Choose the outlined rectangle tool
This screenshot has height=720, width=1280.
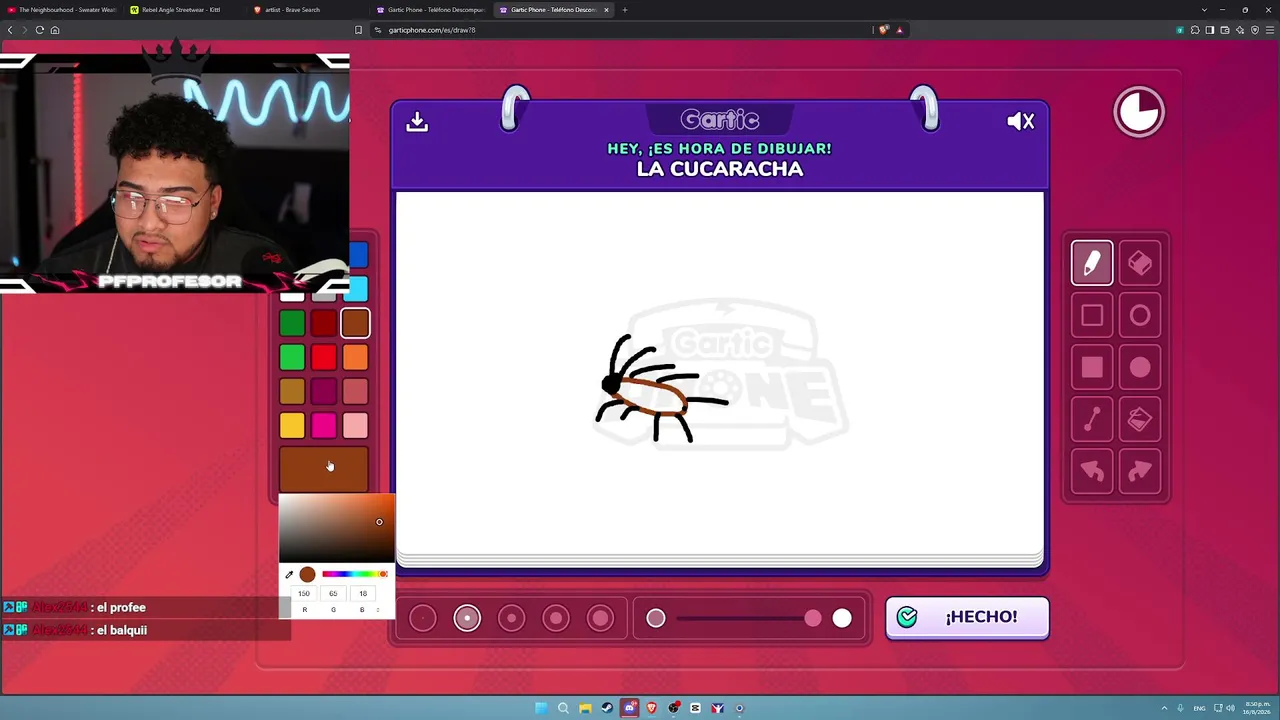click(1092, 316)
